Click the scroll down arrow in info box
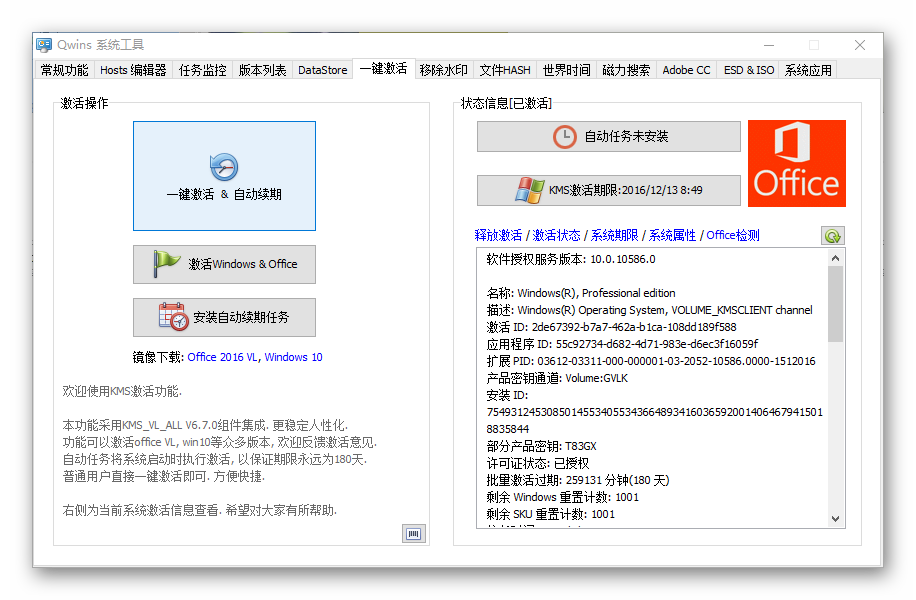916x600 pixels. tap(836, 519)
